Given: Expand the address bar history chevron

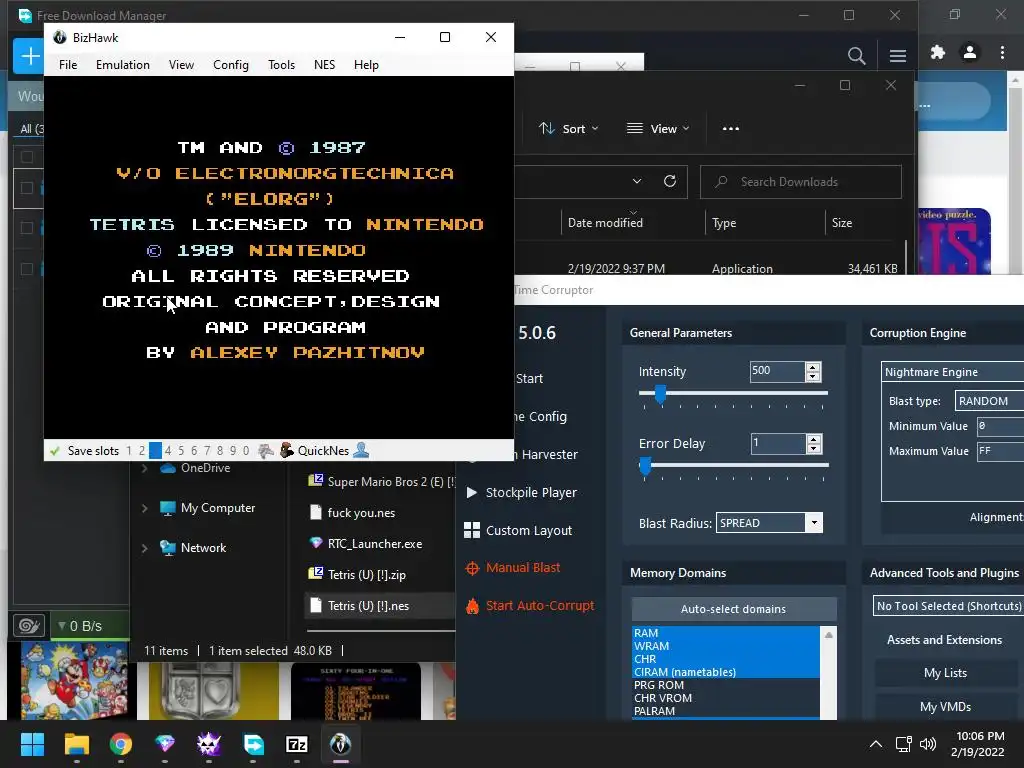Looking at the screenshot, I should (637, 182).
